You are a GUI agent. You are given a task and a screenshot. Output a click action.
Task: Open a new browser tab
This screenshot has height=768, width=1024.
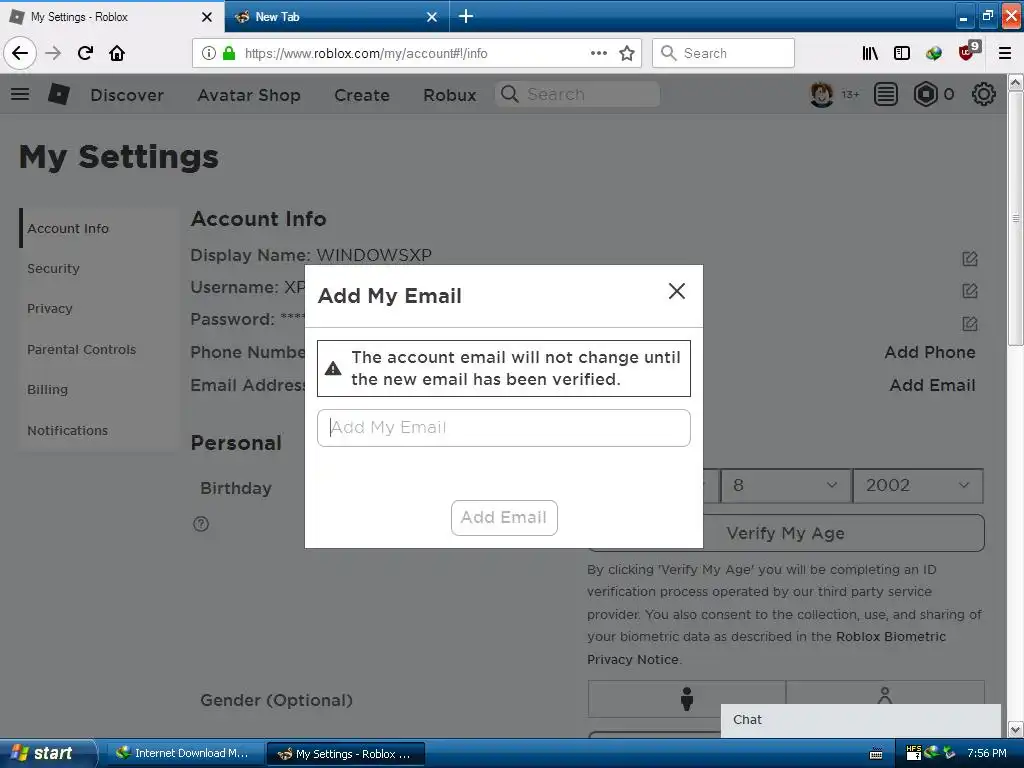tap(466, 16)
